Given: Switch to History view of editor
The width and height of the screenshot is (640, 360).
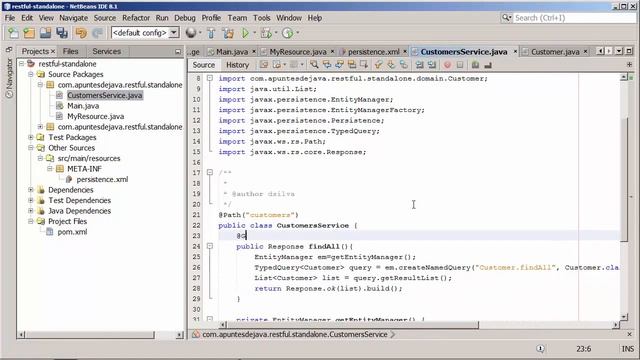Looking at the screenshot, I should (237, 65).
